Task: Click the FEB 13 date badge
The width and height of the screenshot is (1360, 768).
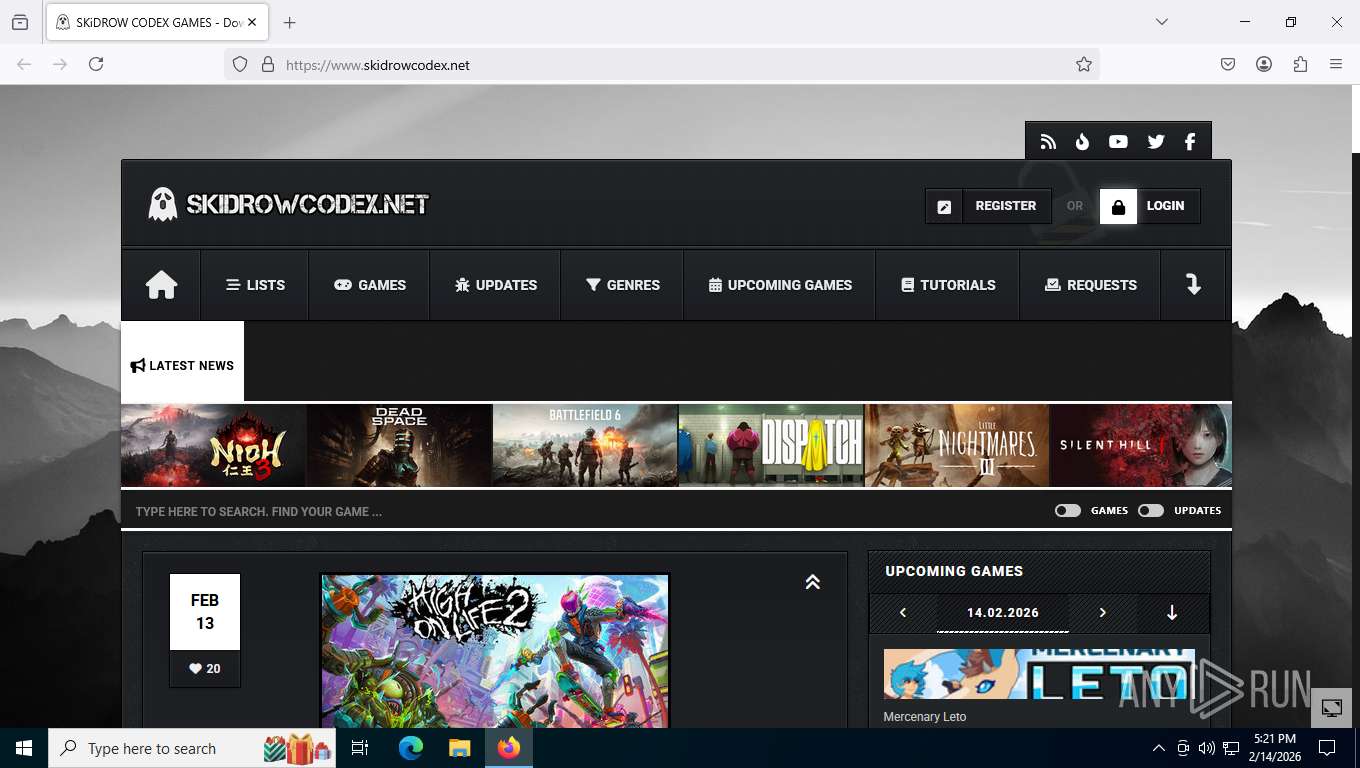Action: [x=205, y=612]
